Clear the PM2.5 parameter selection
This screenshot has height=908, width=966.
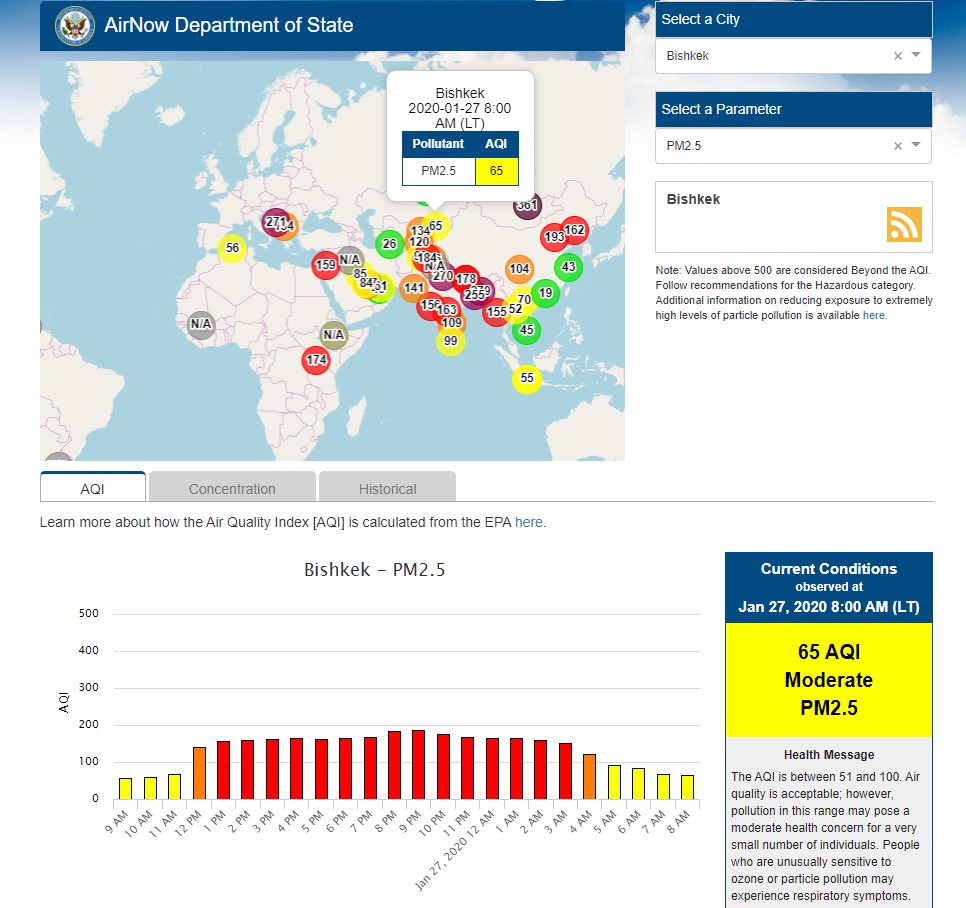897,146
